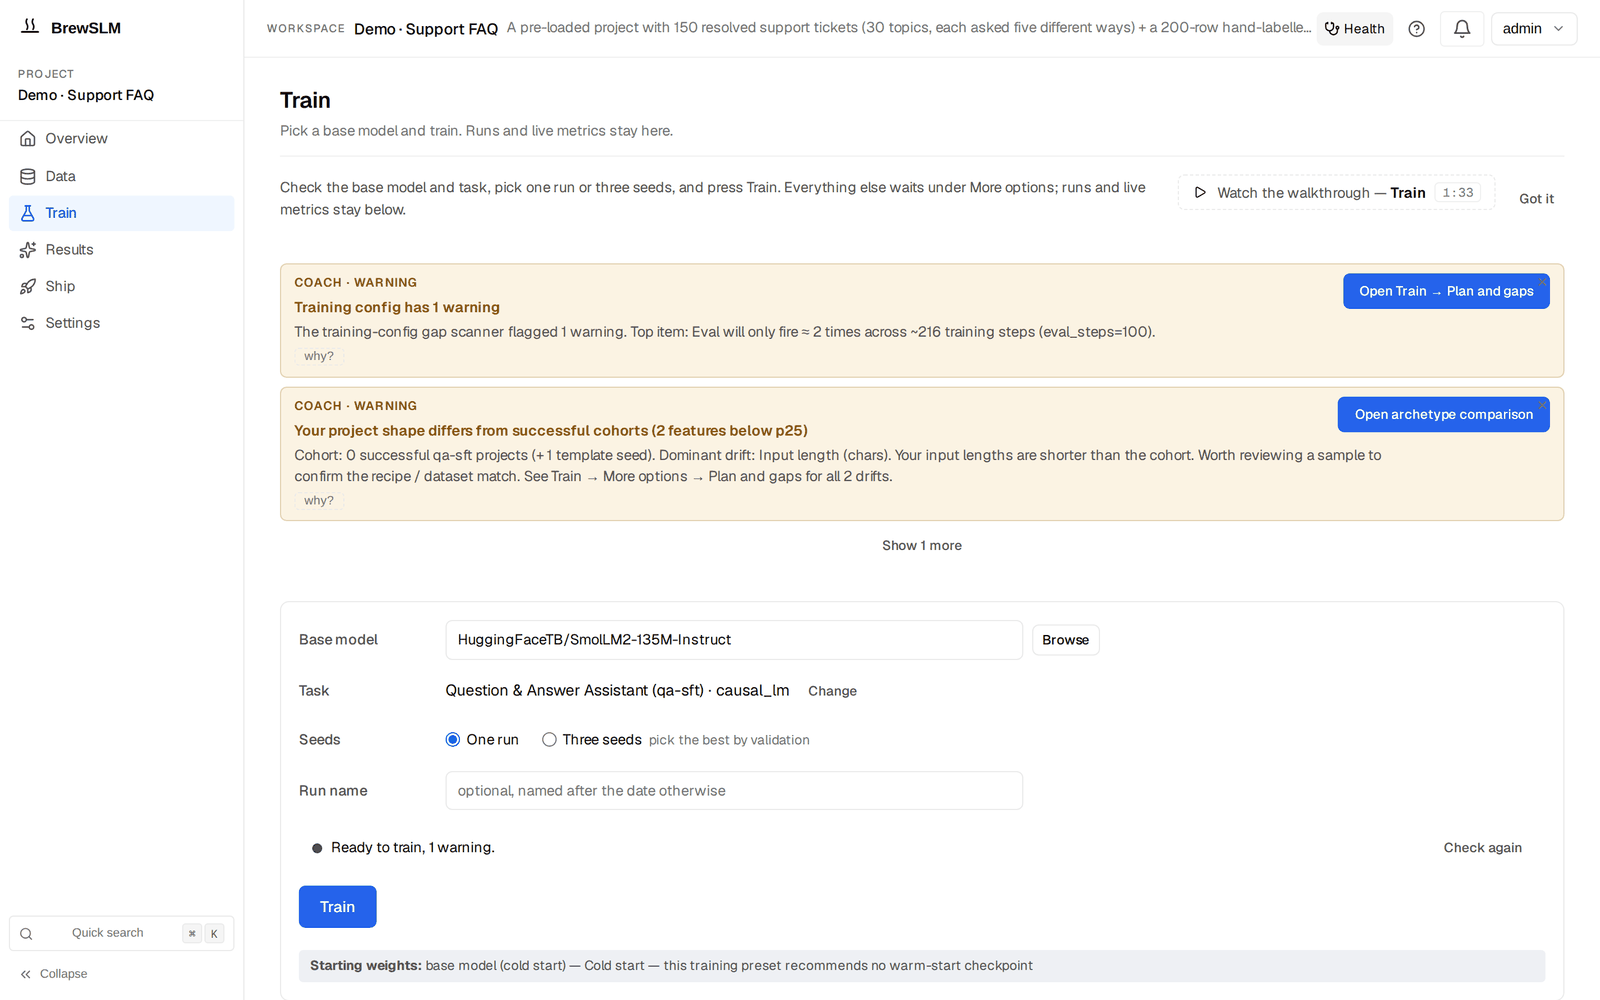Close the Training config warning banner

tap(1543, 281)
